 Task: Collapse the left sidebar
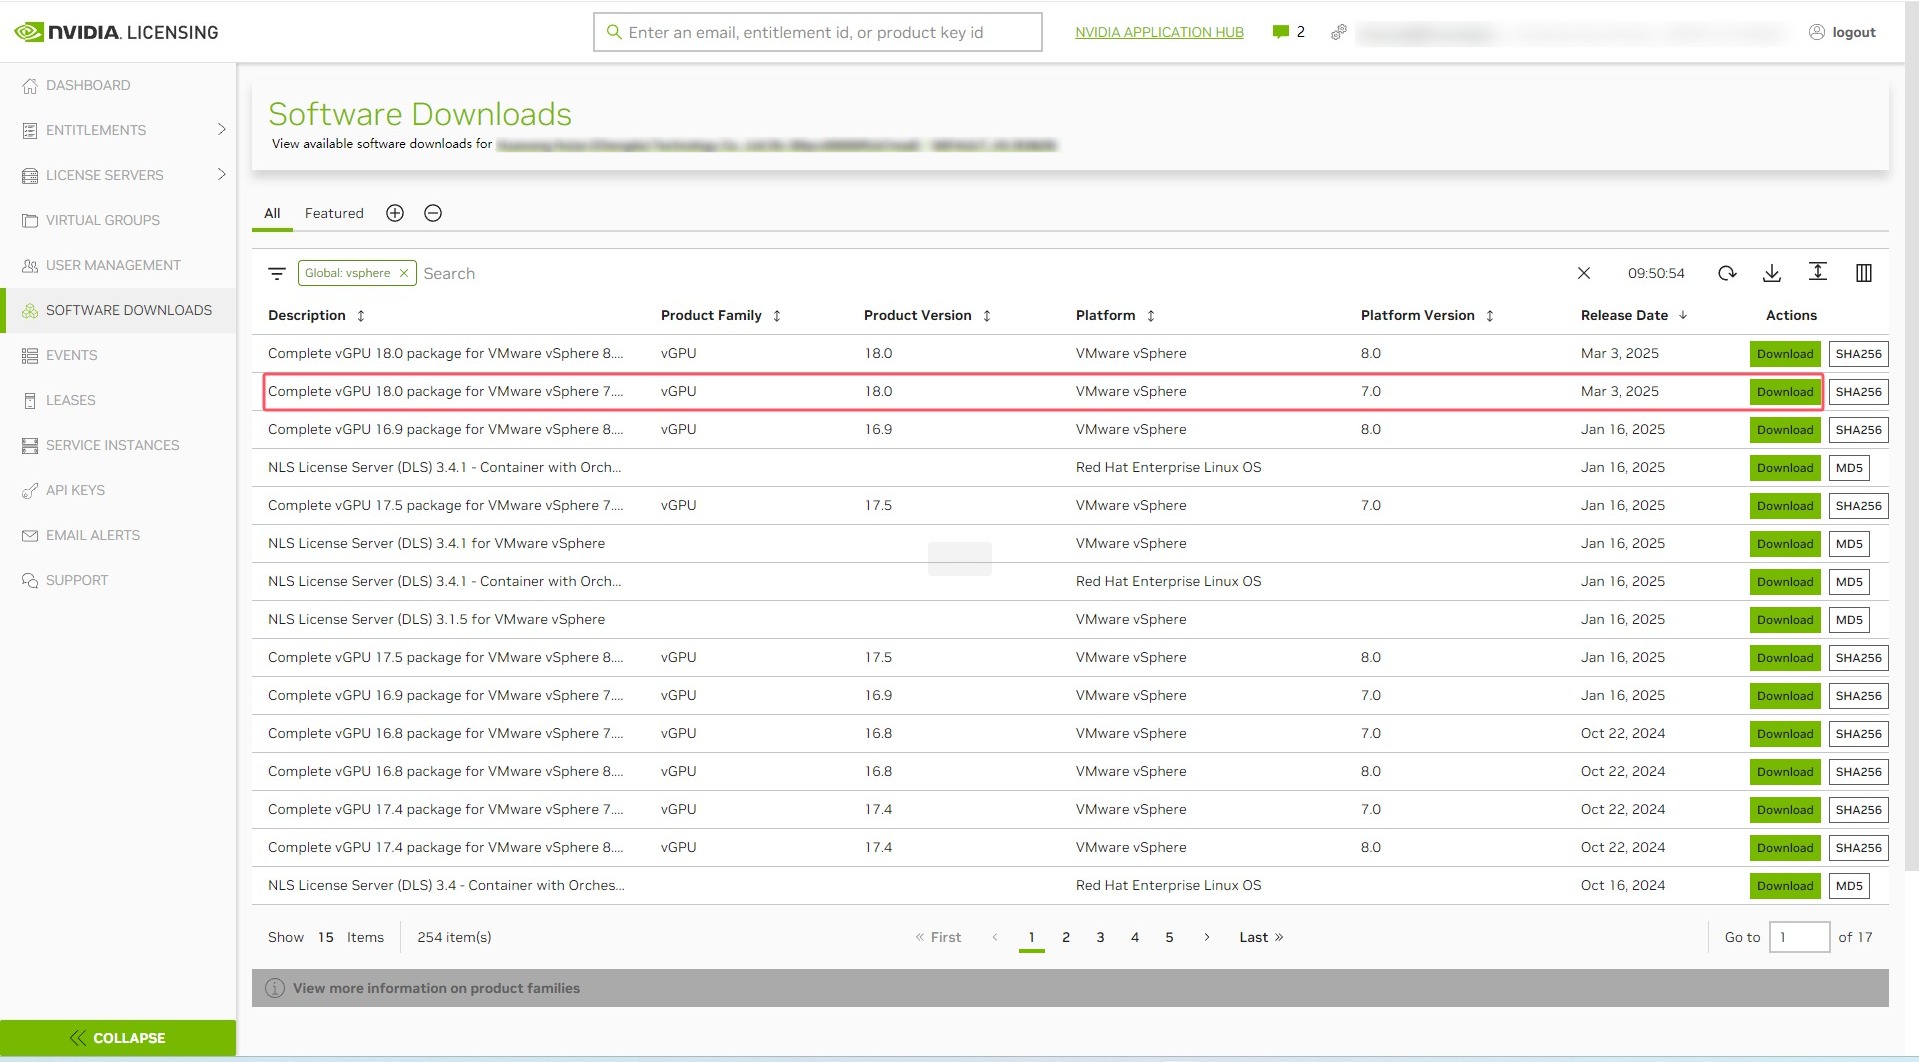(x=118, y=1038)
